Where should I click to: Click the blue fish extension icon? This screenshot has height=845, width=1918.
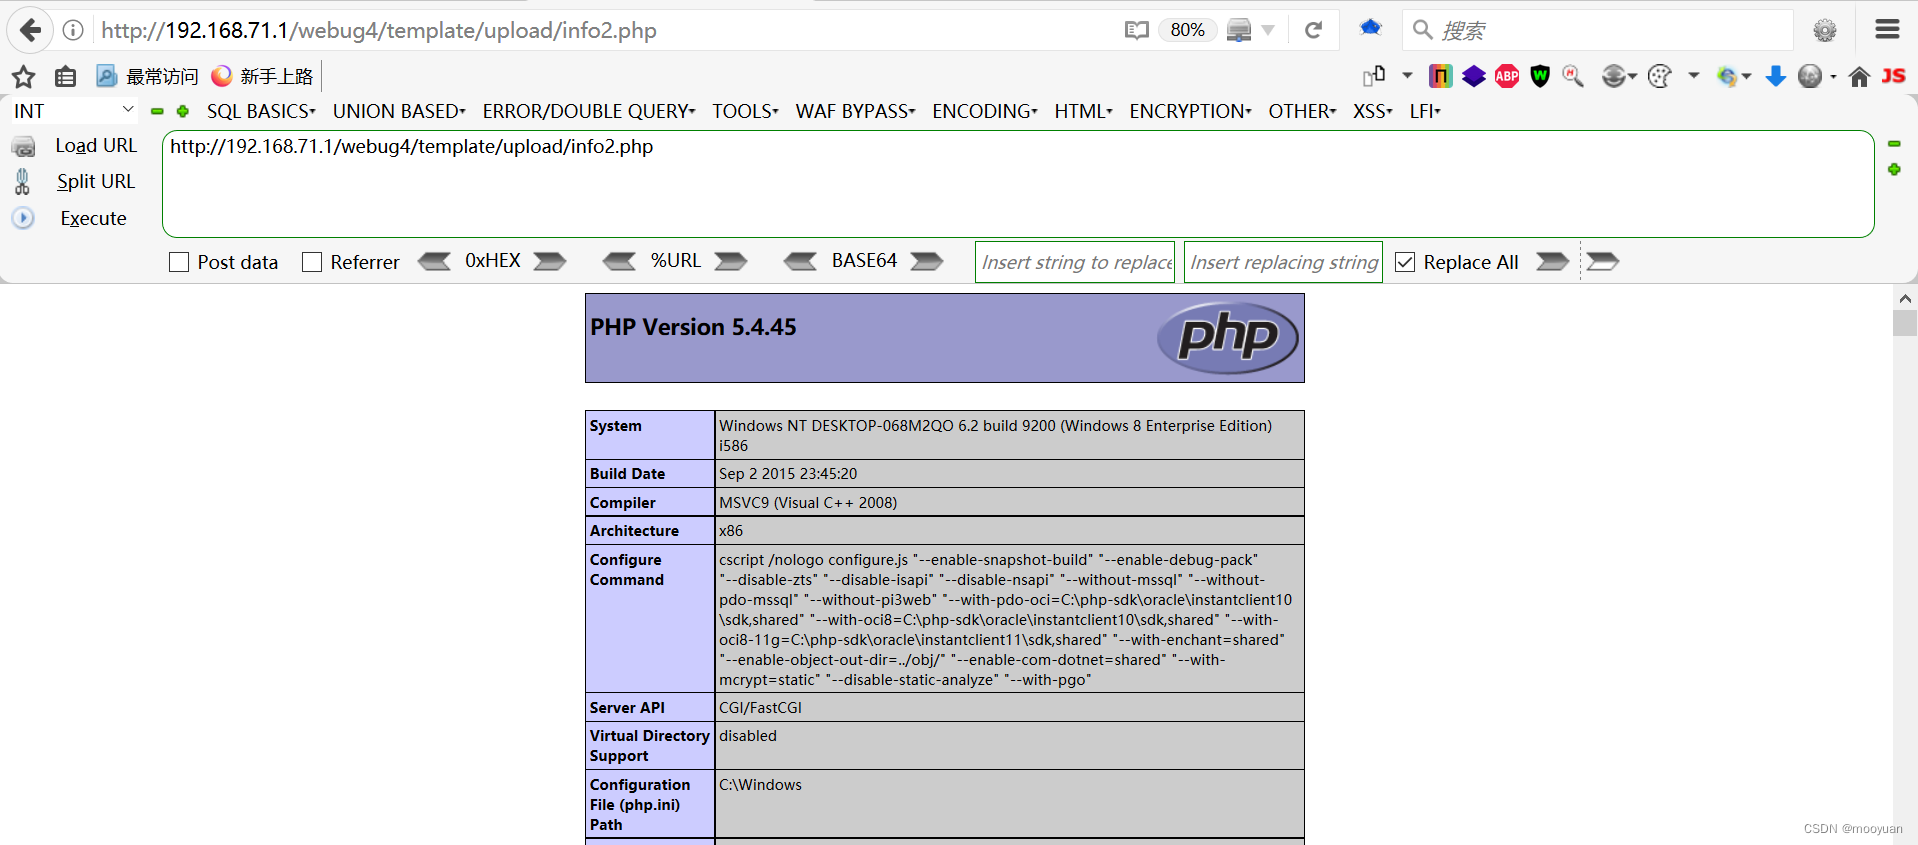tap(1371, 28)
